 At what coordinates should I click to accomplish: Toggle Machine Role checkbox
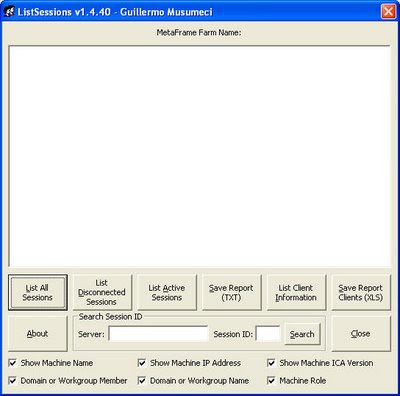pos(271,380)
